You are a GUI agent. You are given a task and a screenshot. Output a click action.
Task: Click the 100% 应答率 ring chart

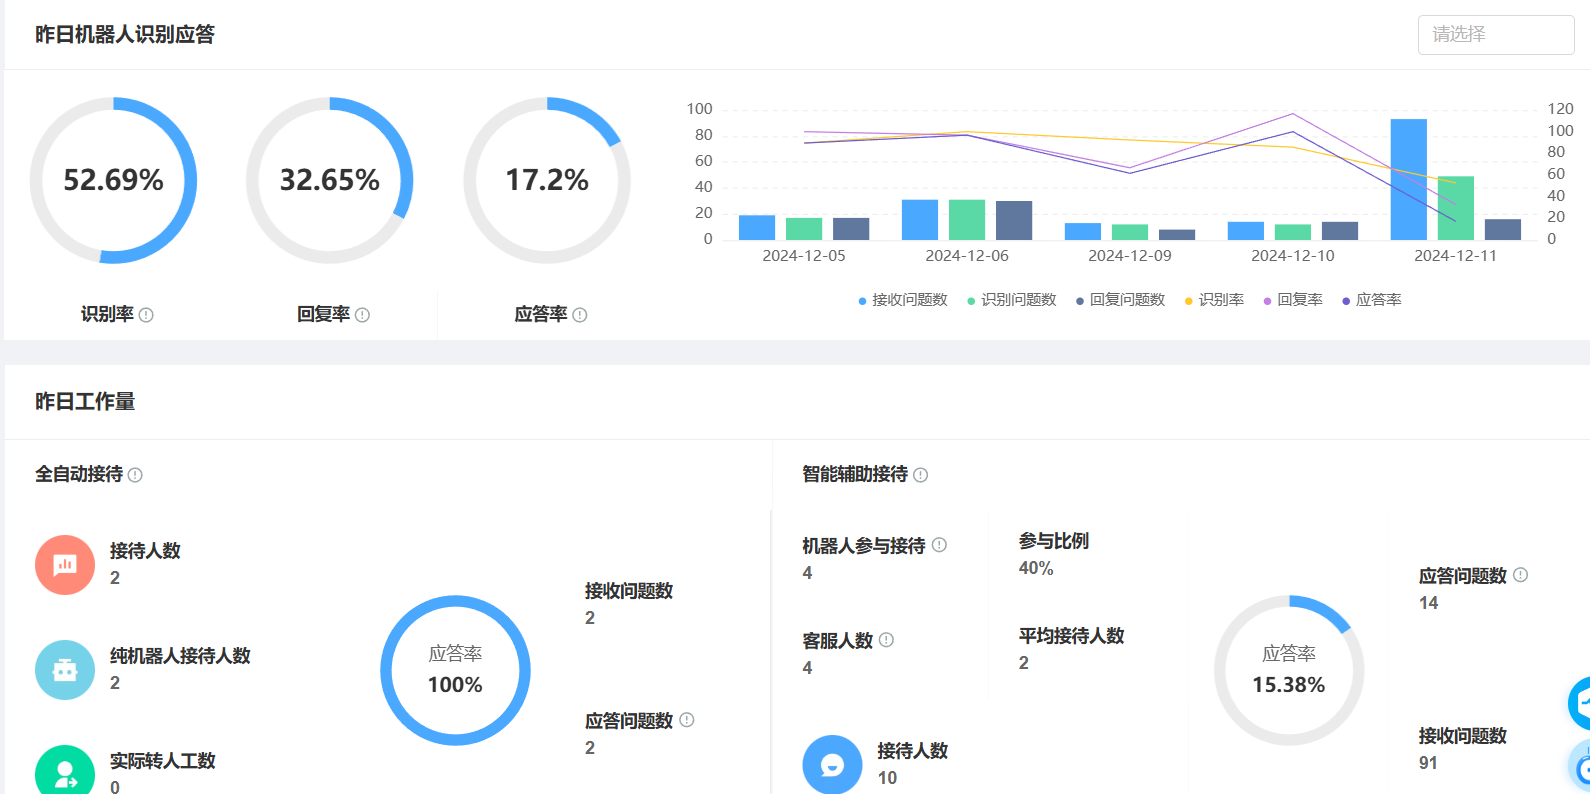455,670
